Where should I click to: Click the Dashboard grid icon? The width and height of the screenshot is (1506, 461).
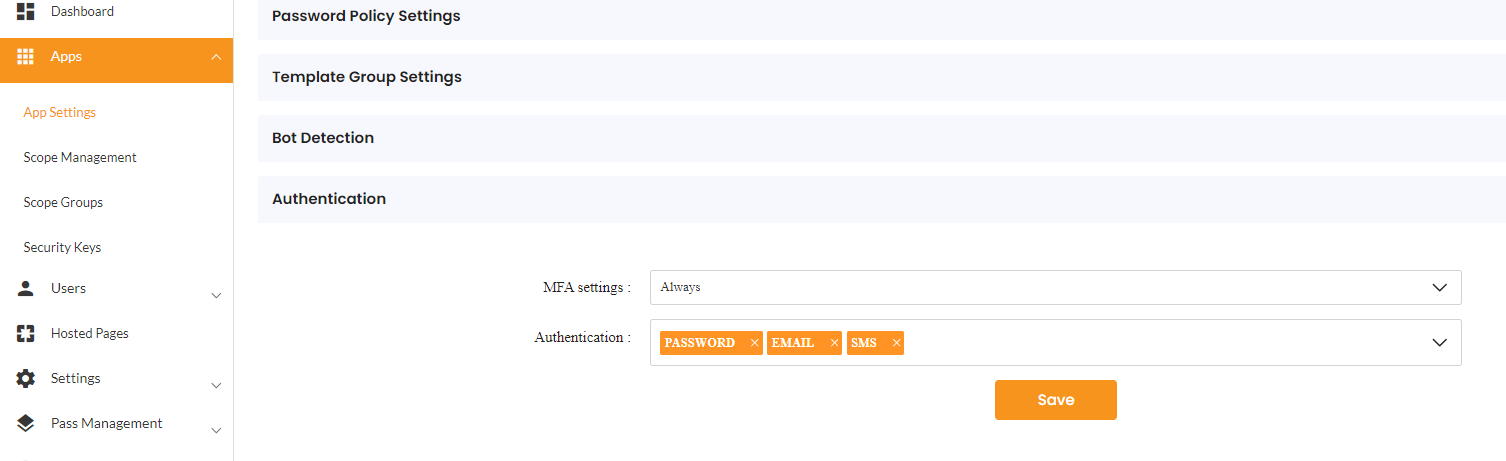tap(26, 12)
